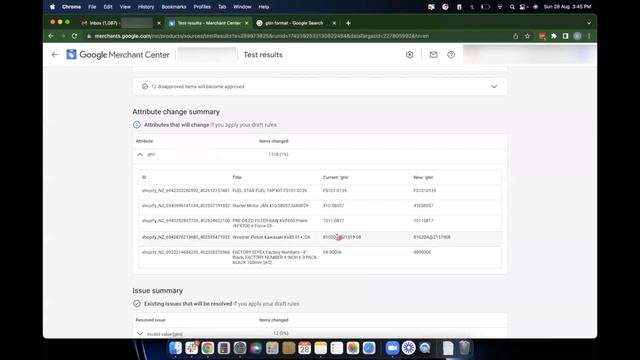Open Spotlight search in menu bar
640x360 pixels.
(512, 7)
